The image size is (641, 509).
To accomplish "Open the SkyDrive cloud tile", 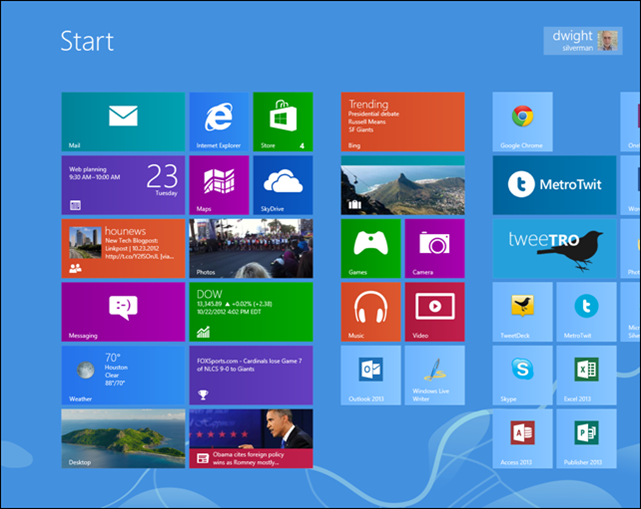I will coord(283,185).
